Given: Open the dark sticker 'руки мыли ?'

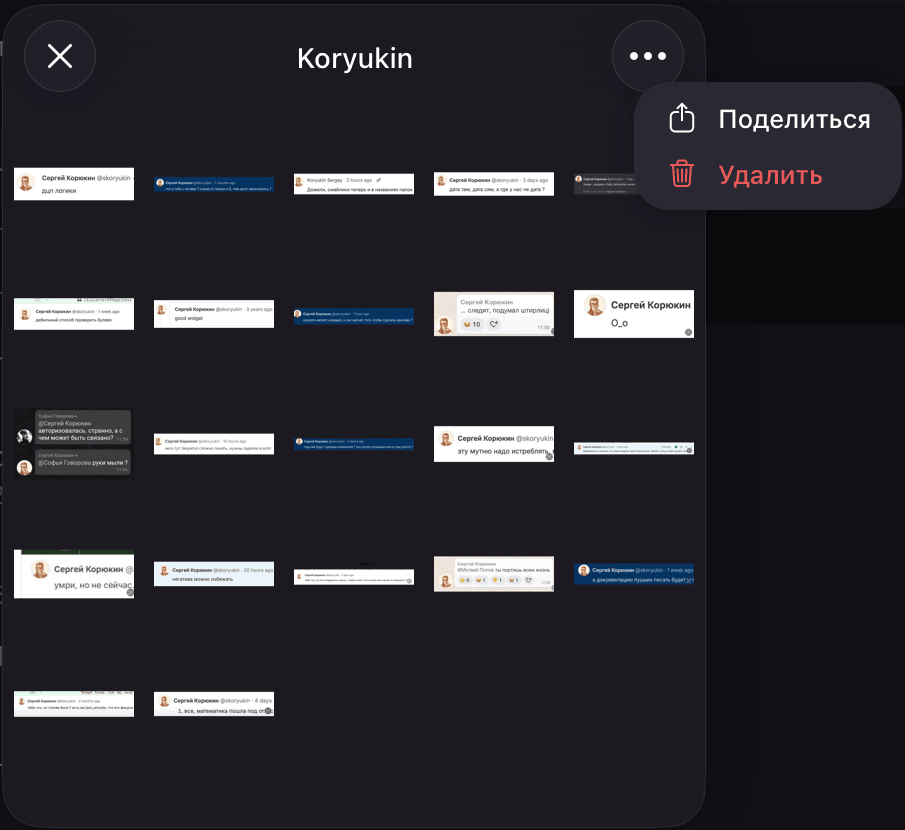Looking at the screenshot, I should coord(74,444).
